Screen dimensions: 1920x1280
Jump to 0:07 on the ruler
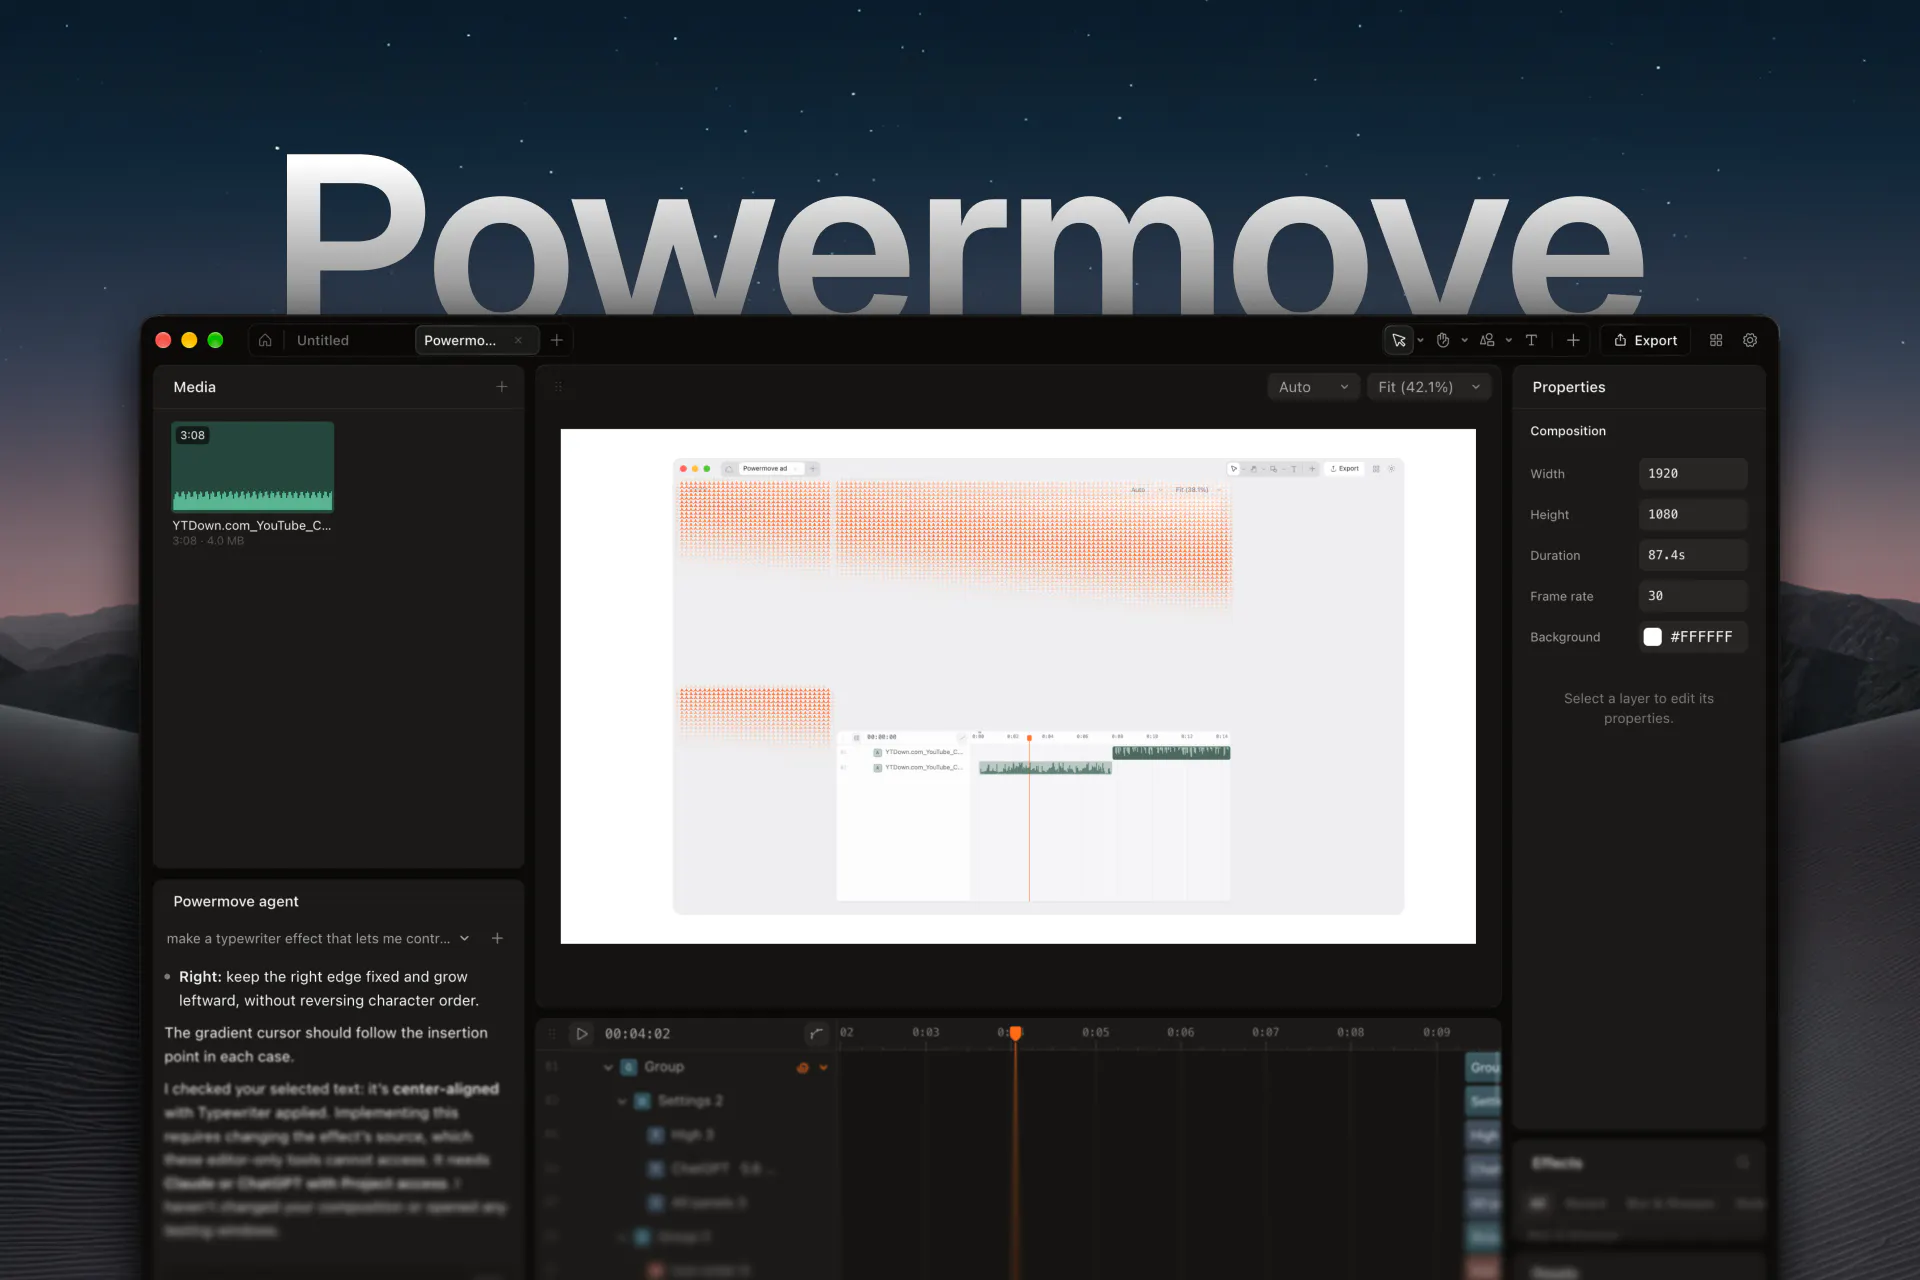coord(1265,1032)
